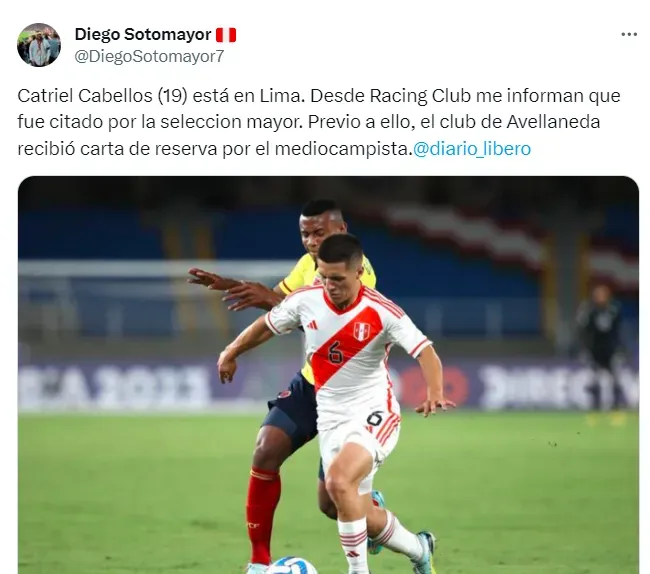Click the blurred 2023 pitch-side banner
The height and width of the screenshot is (574, 650).
click(x=114, y=387)
